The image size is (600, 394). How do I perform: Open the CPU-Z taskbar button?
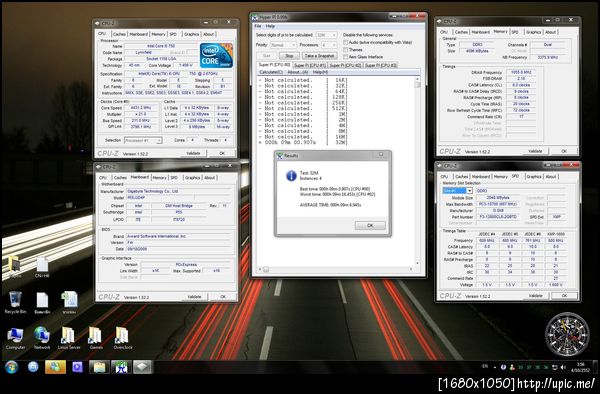142,367
